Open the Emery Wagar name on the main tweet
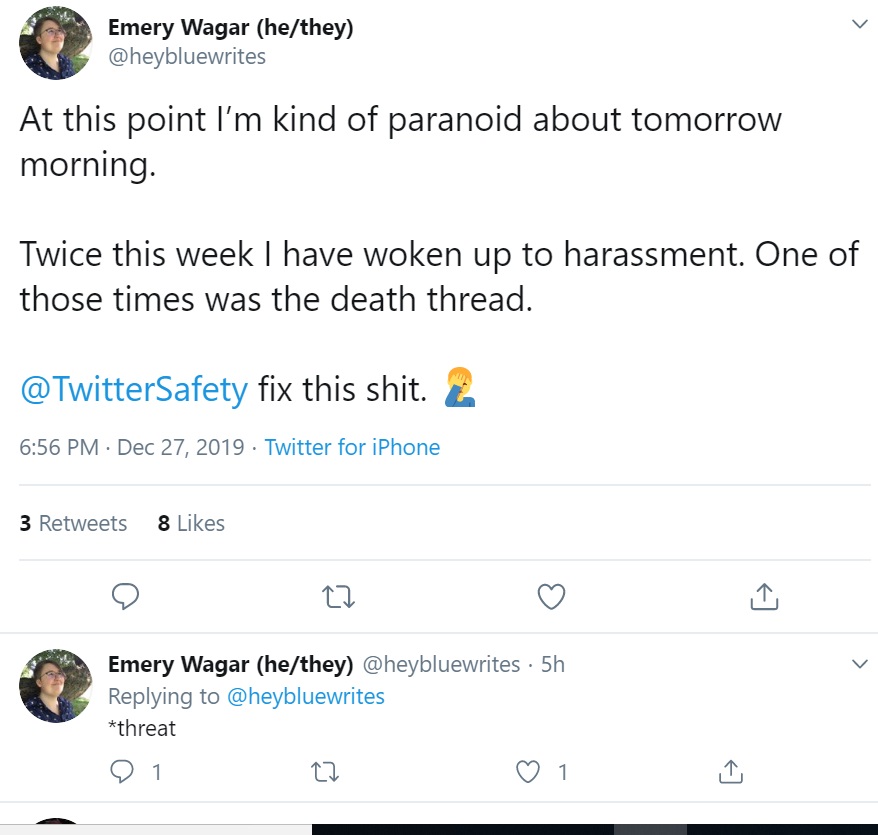 (x=231, y=27)
